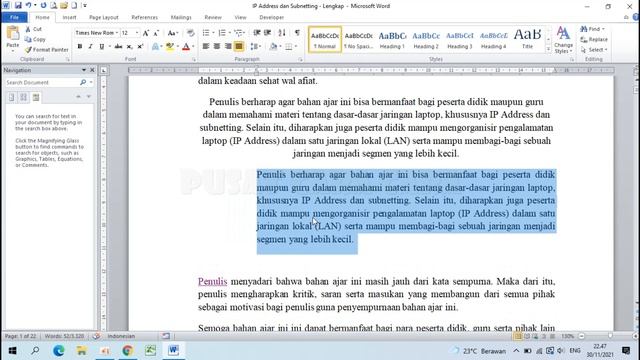Open the spelling check status icon
Image resolution: width=640 pixels, height=360 pixels.
coord(96,336)
